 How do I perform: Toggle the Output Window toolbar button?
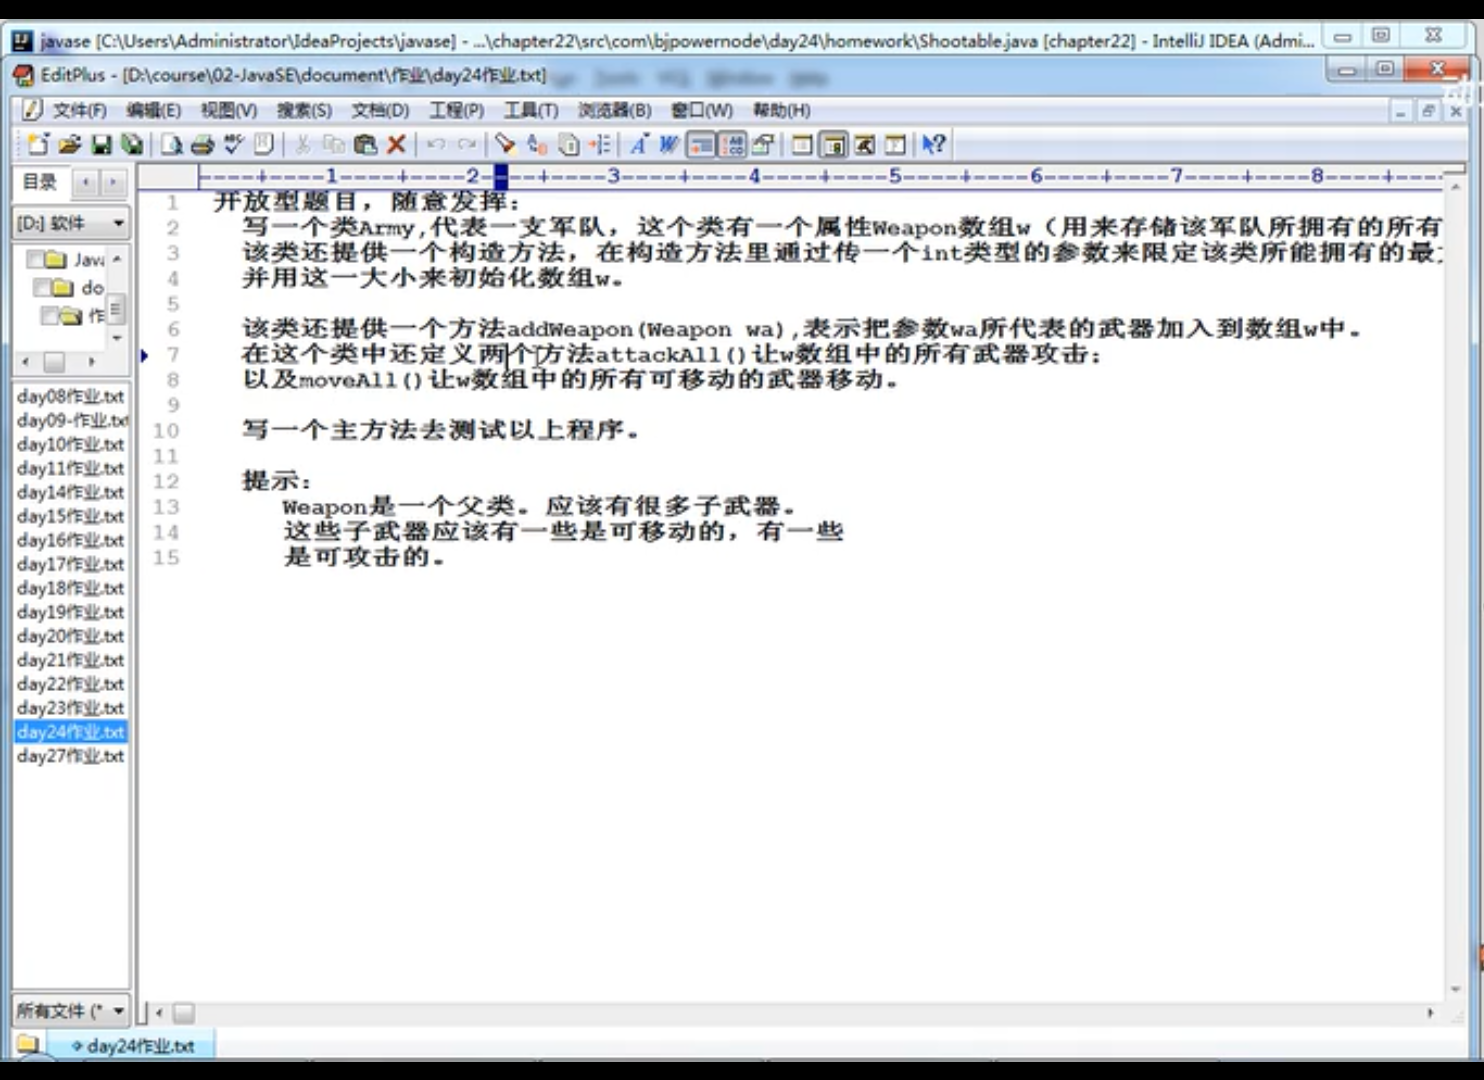click(x=865, y=145)
